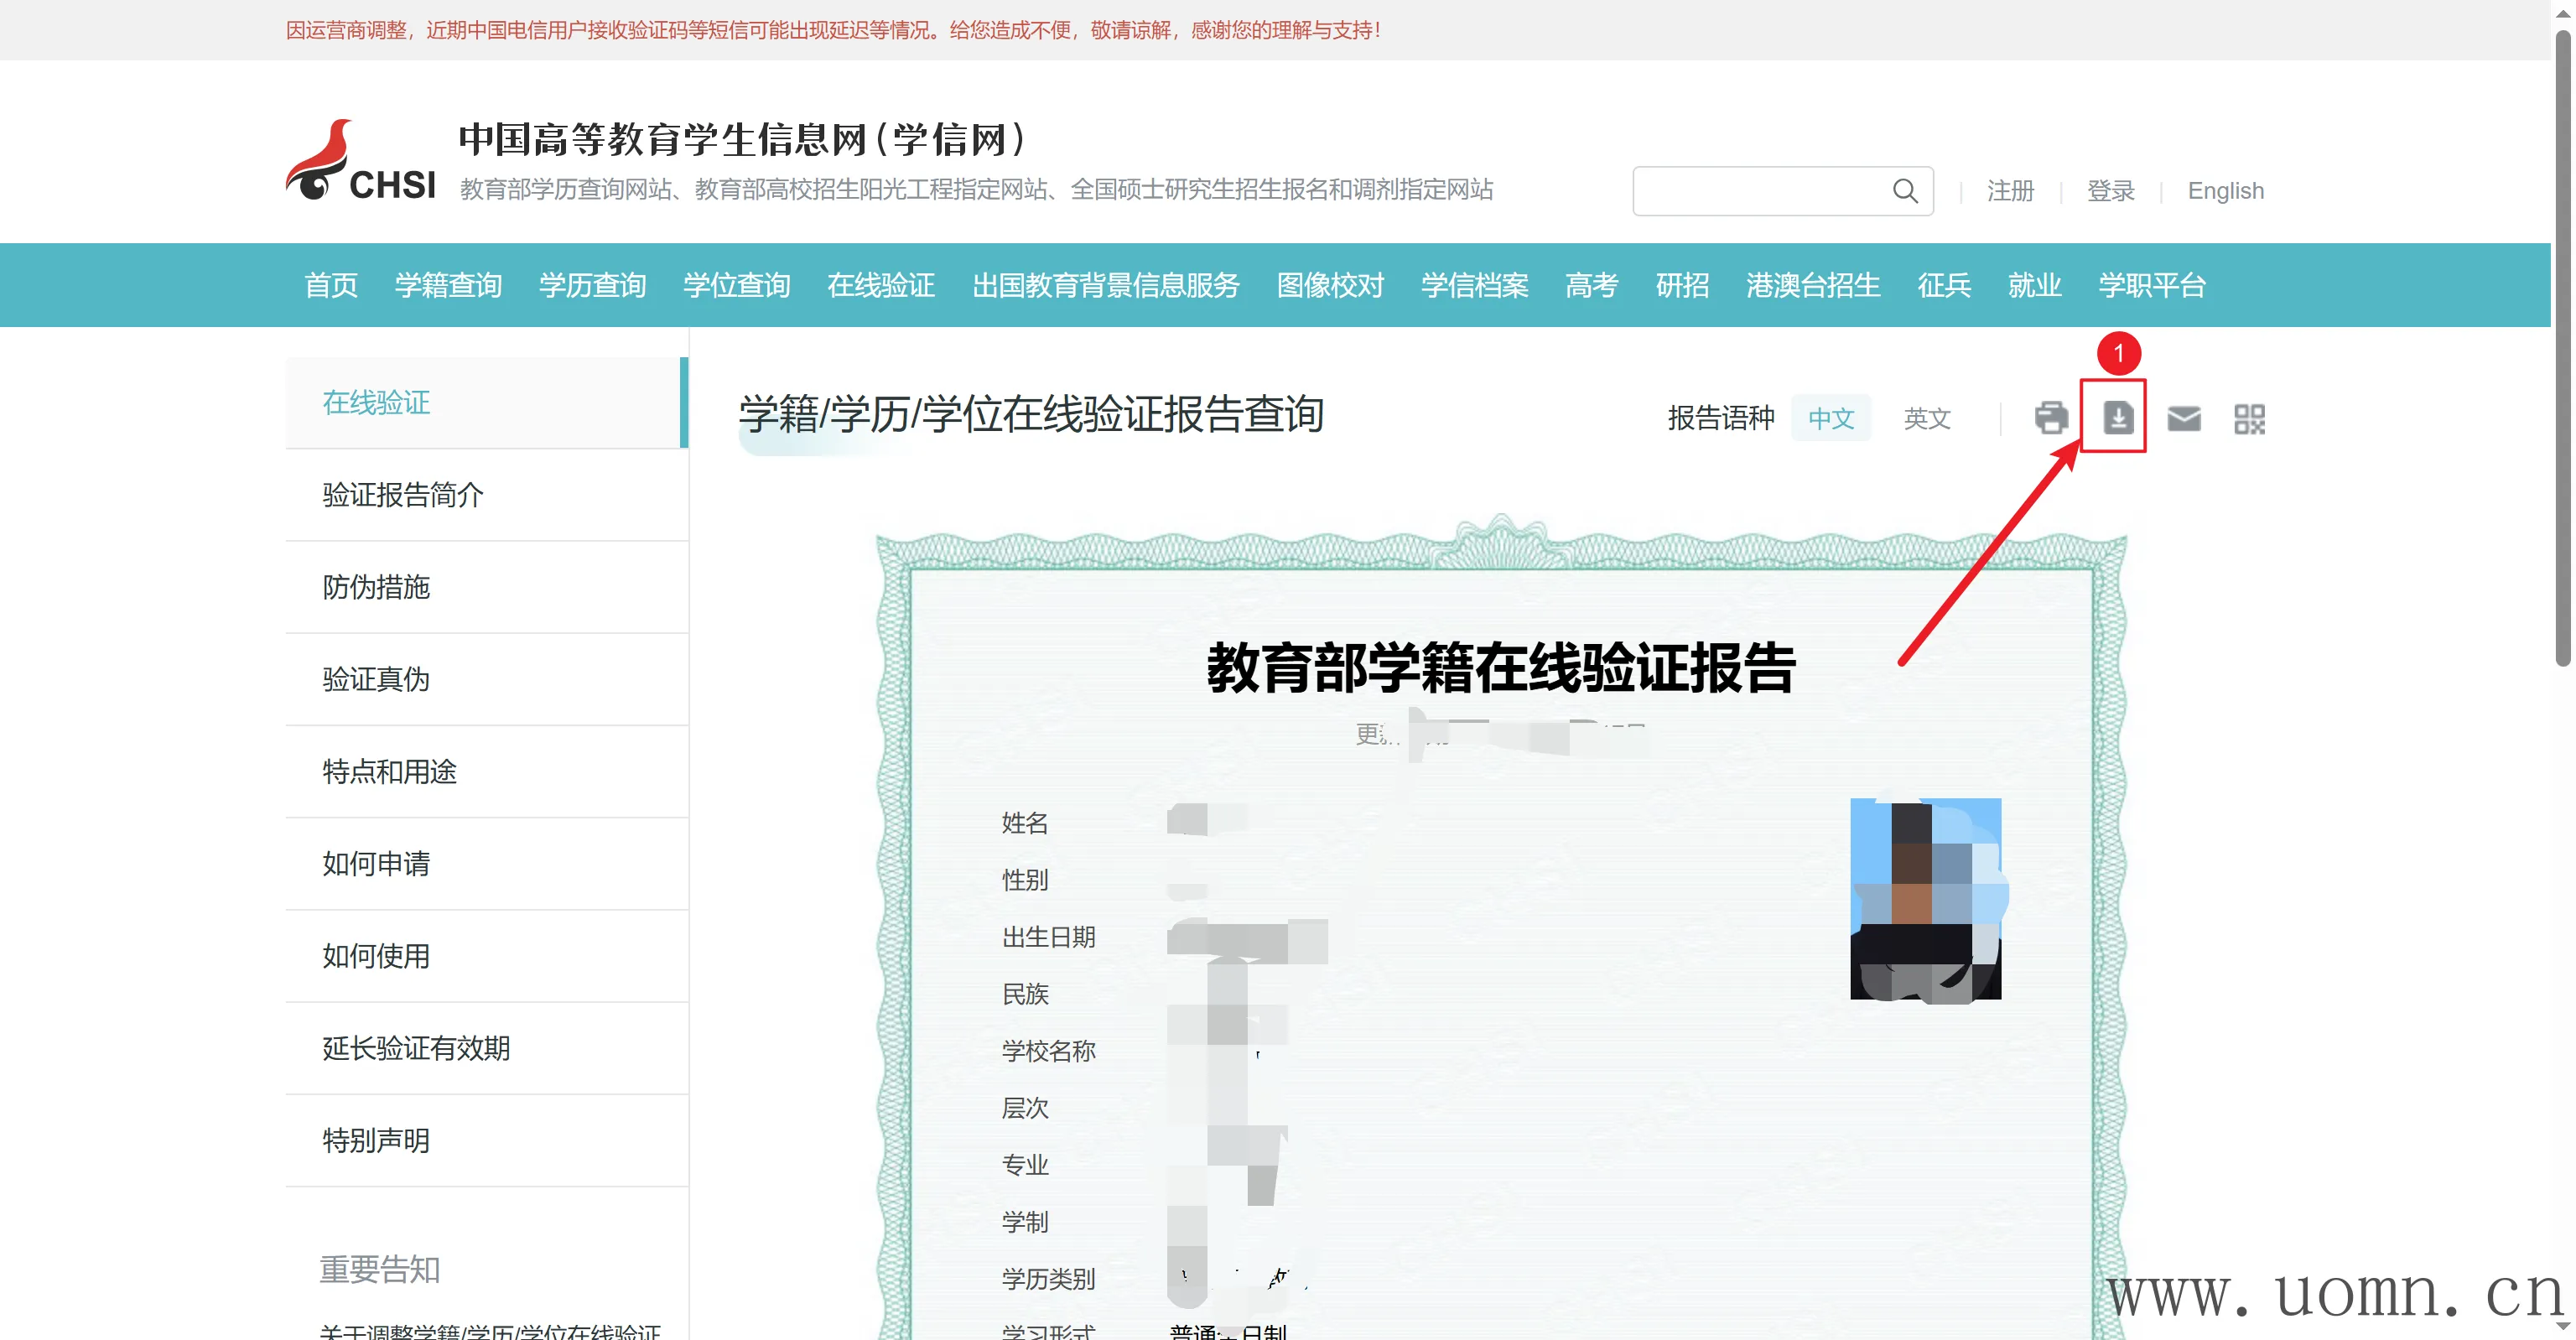Click the site search input field
This screenshot has width=2576, height=1340.
click(1760, 191)
